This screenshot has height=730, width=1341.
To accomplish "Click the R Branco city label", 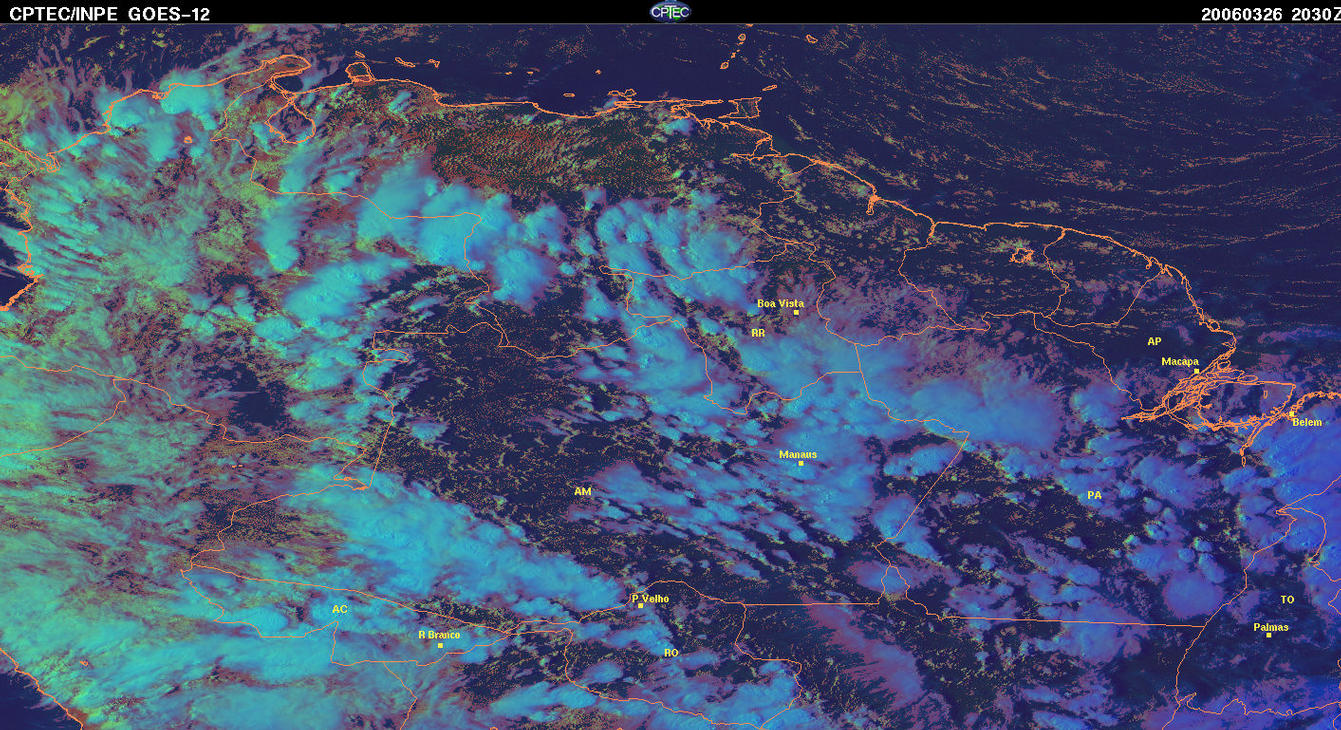I will [x=439, y=634].
